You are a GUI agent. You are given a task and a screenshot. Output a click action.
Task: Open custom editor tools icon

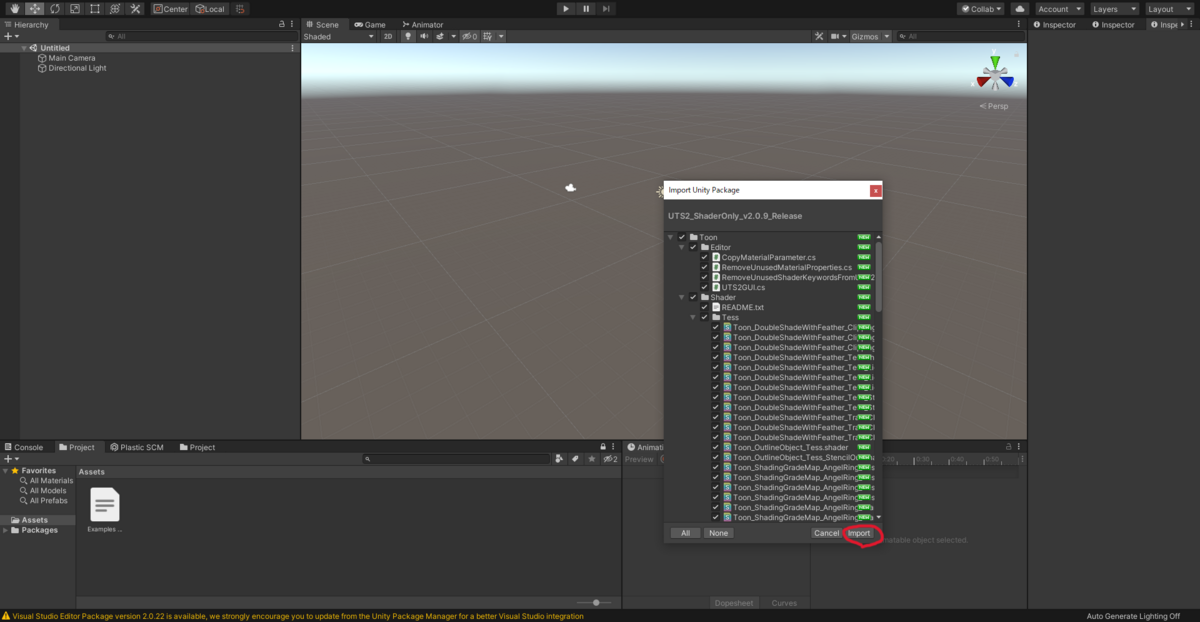(135, 9)
